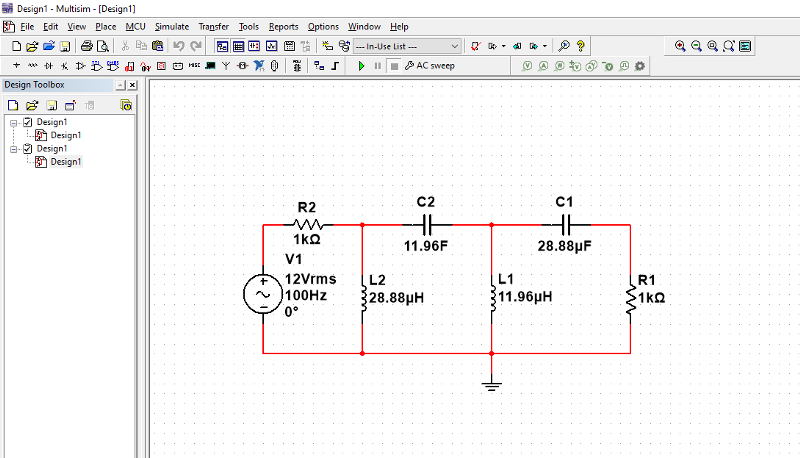Collapse the first Design1 tree node
The width and height of the screenshot is (800, 458).
click(14, 122)
